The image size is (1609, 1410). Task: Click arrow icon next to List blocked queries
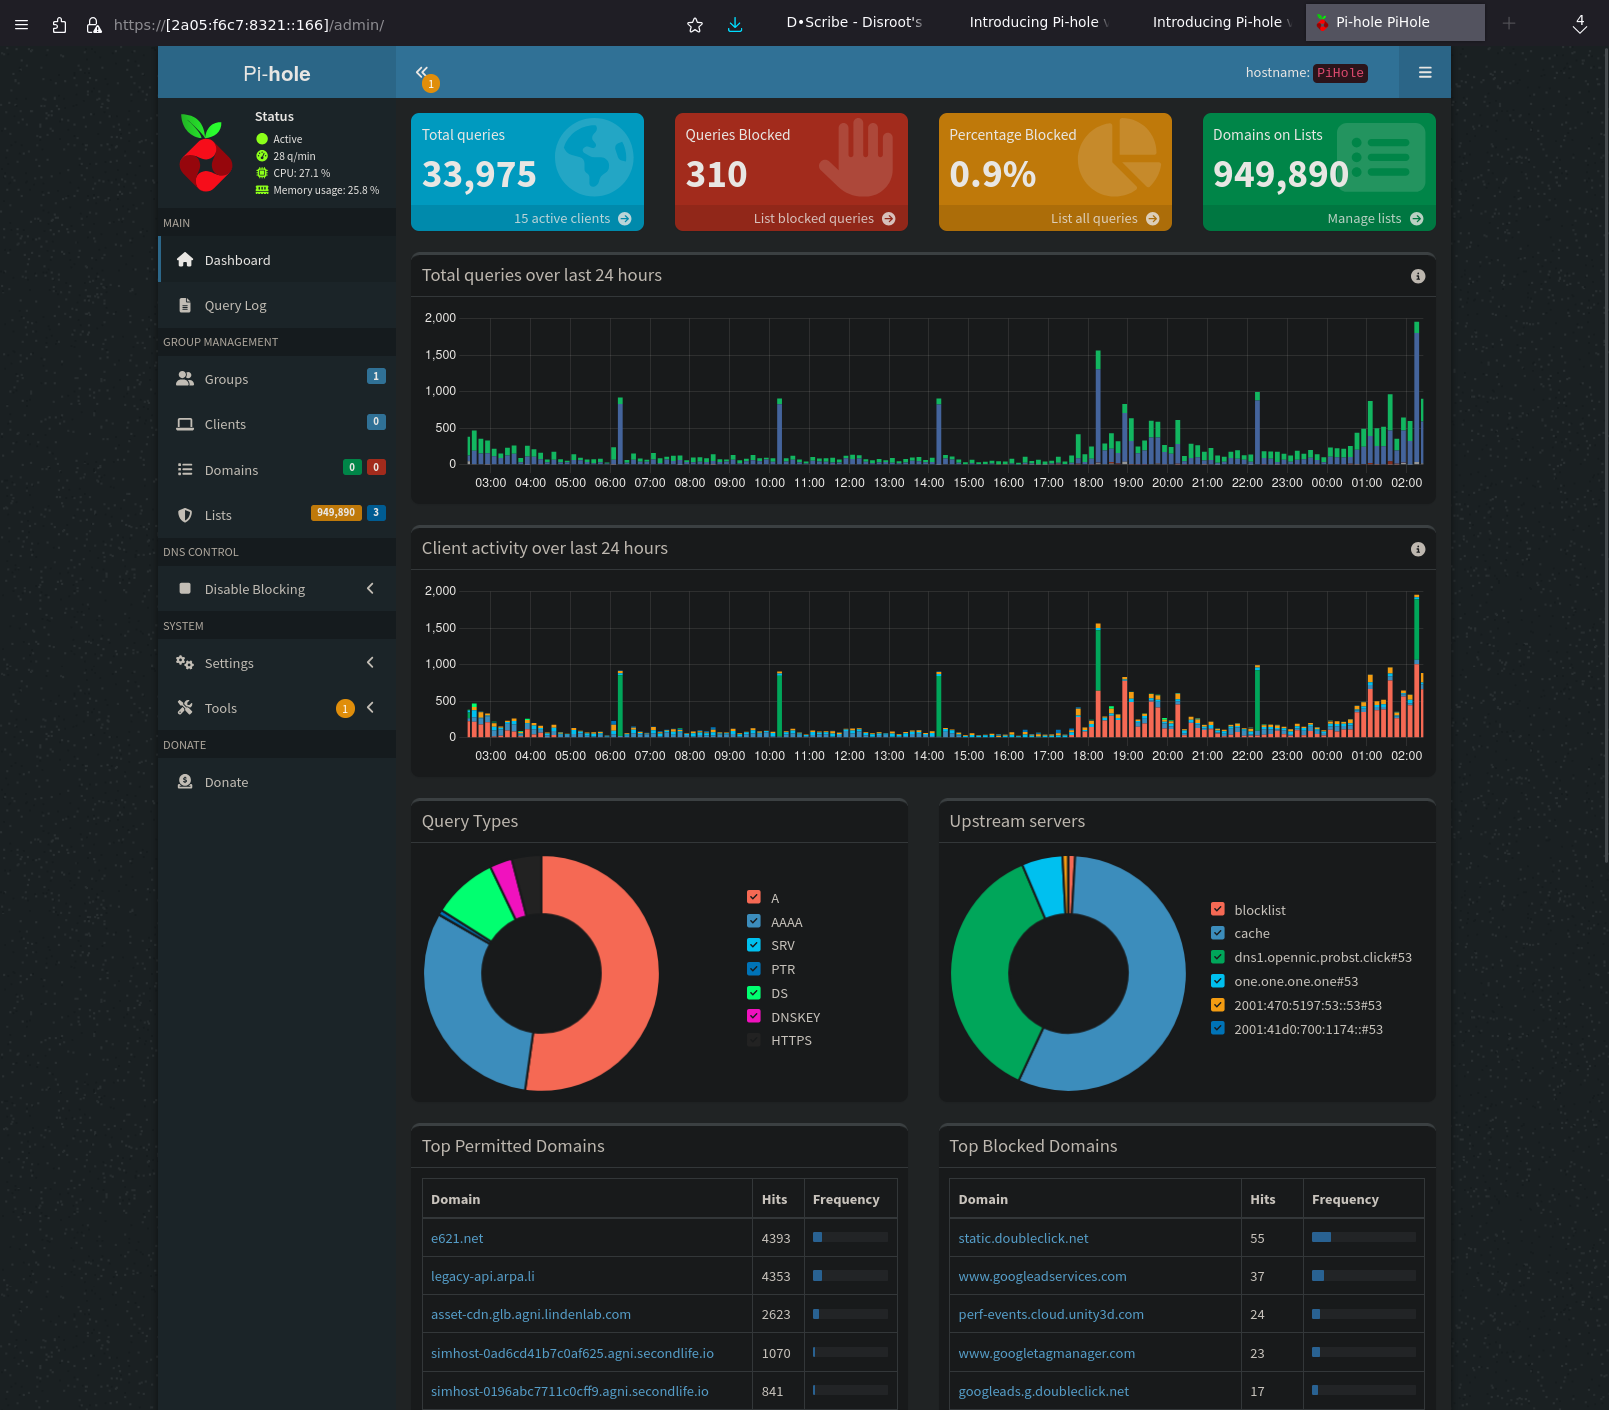[889, 219]
